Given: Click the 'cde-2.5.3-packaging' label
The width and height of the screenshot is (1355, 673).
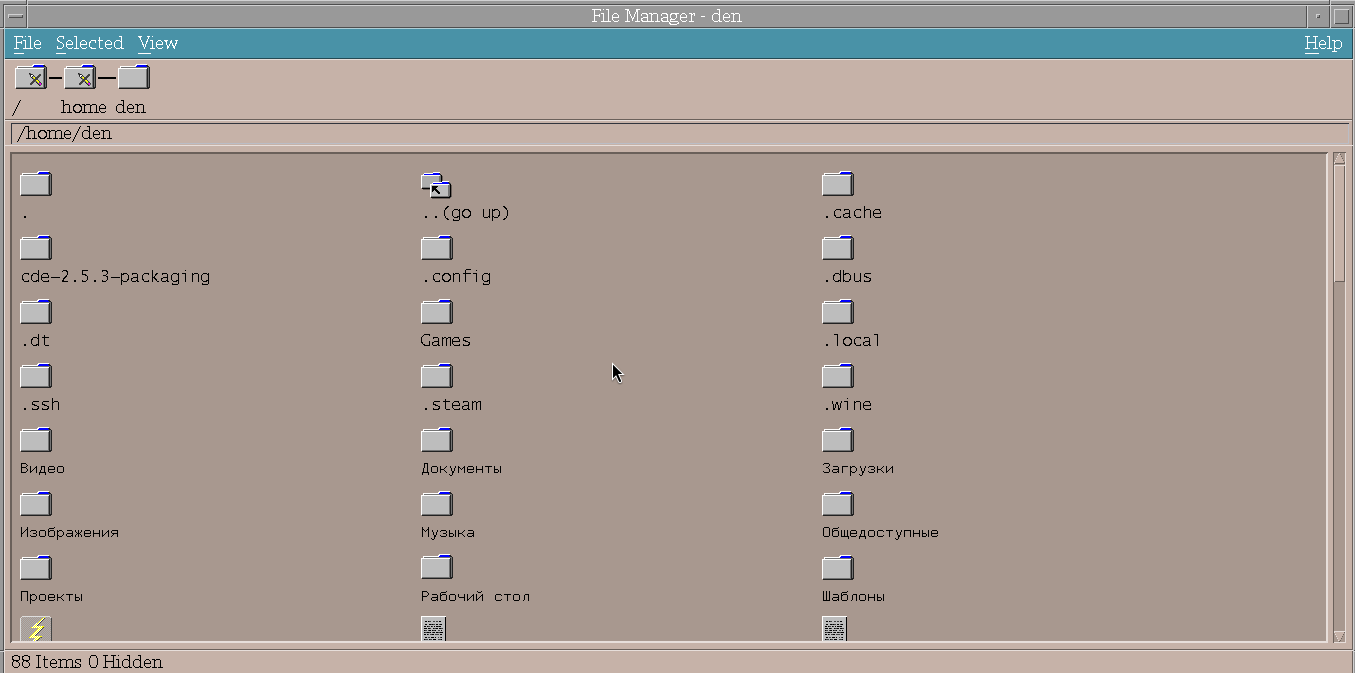Looking at the screenshot, I should coord(115,277).
